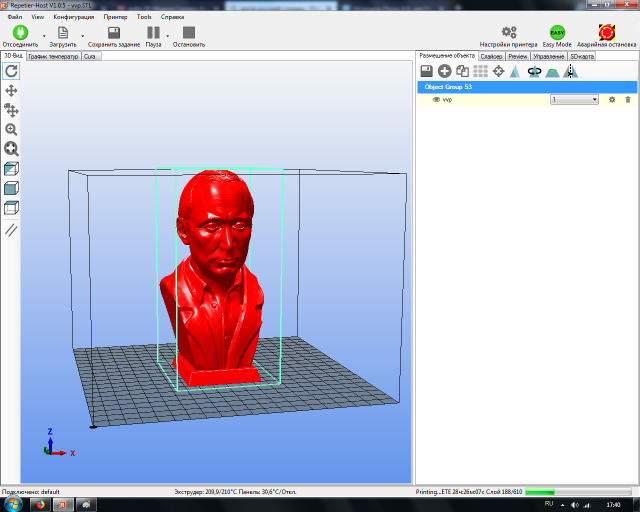Open Firefox from the taskbar
Screen dimensions: 640x512
click(40, 505)
